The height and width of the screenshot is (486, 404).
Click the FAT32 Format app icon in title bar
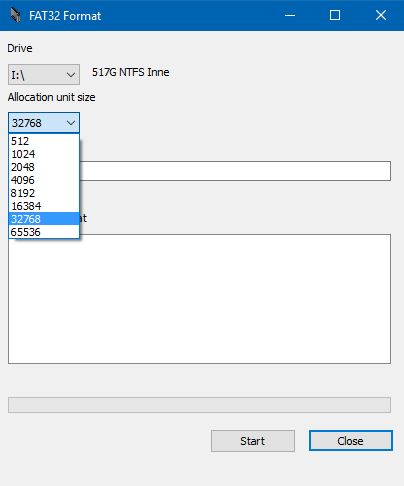[x=15, y=15]
